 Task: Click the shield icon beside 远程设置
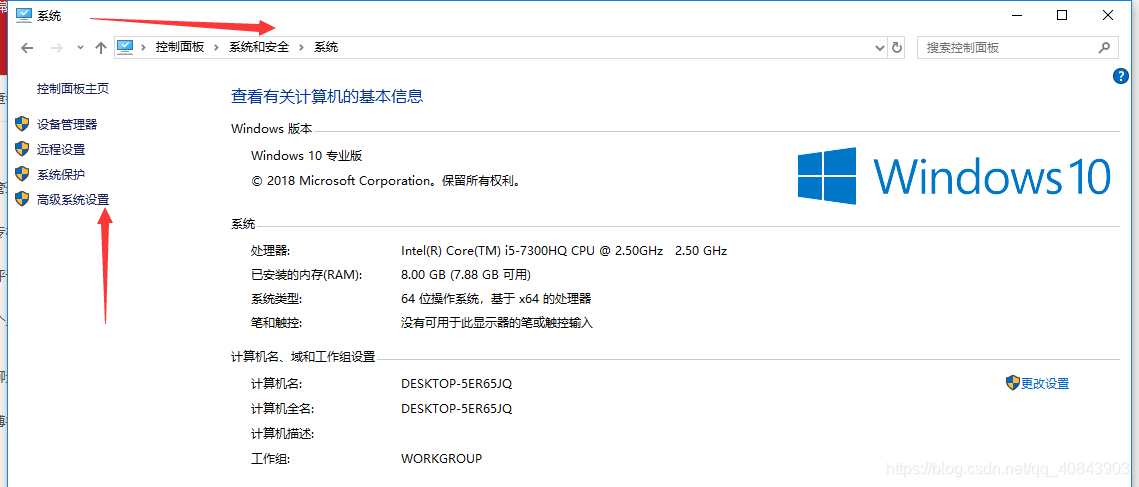(x=23, y=149)
